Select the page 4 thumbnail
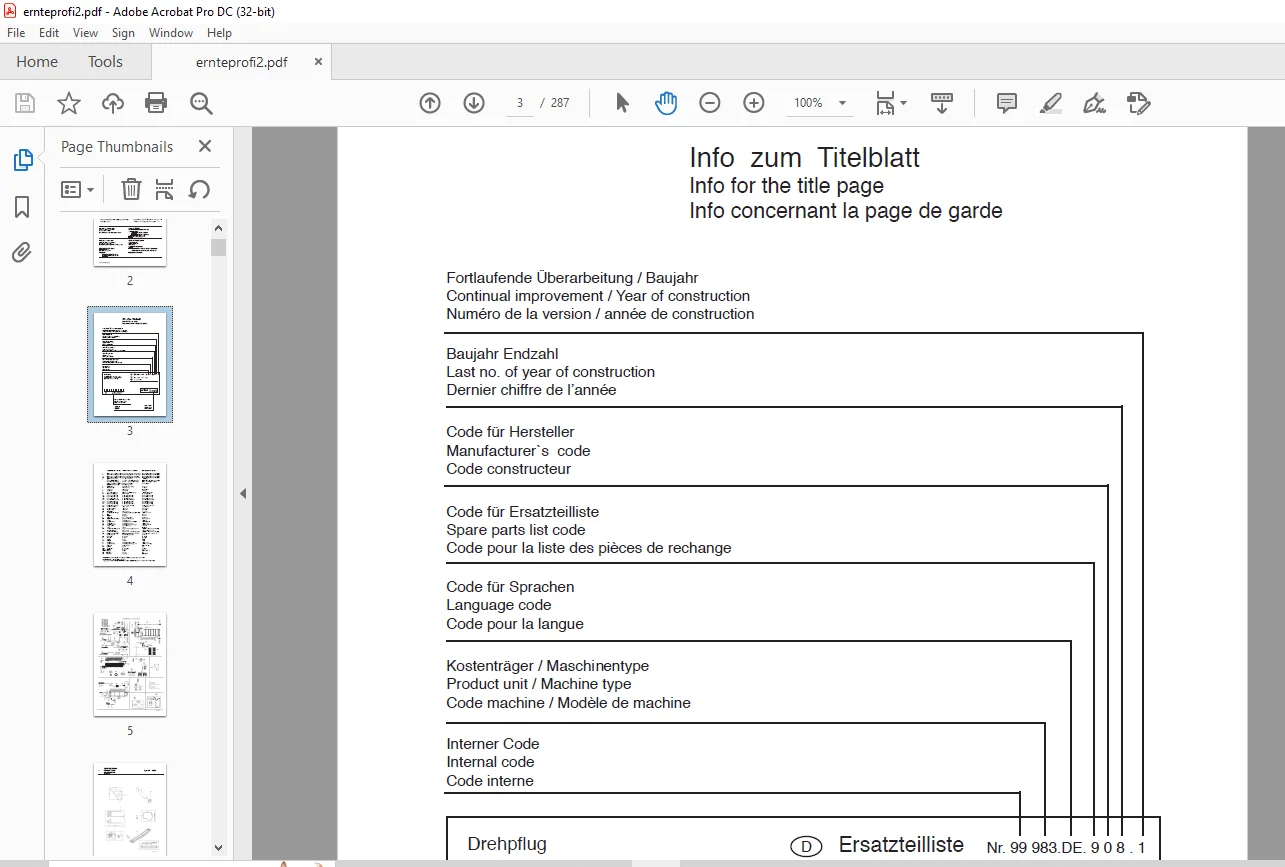The width and height of the screenshot is (1285, 867). [x=130, y=514]
